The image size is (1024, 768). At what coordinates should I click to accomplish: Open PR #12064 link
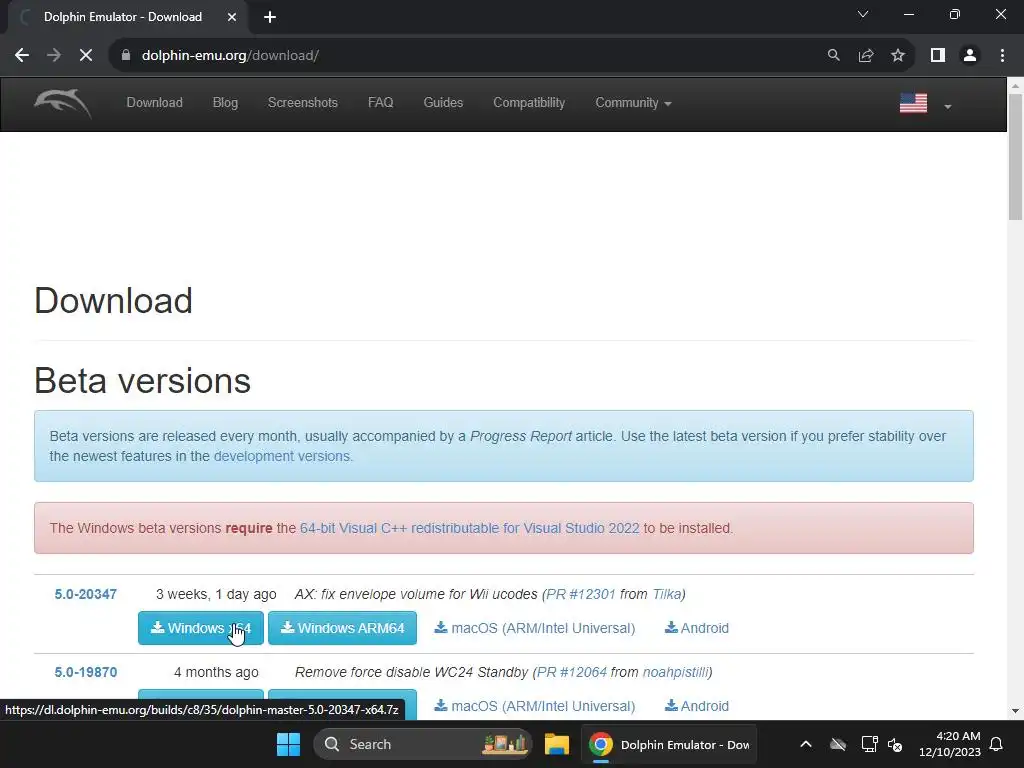click(571, 672)
